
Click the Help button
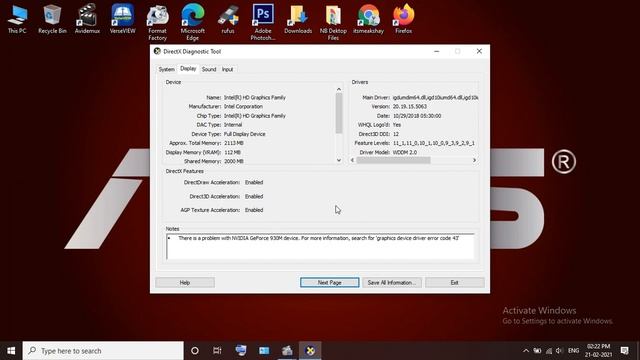pos(185,282)
